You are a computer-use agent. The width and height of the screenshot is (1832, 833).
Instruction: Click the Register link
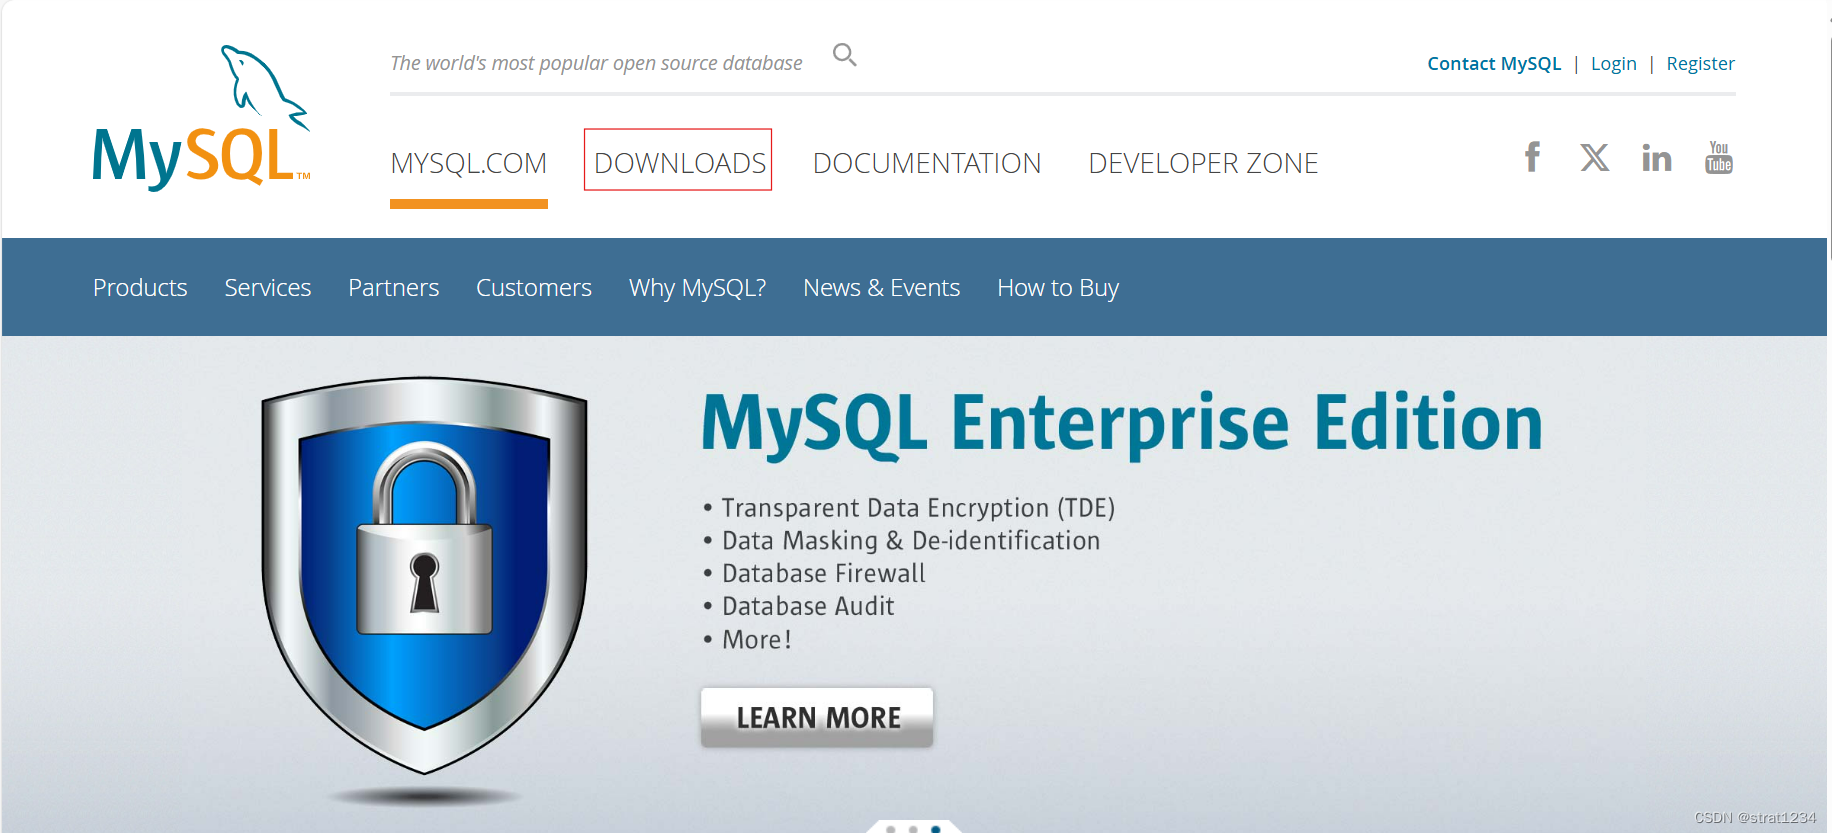pyautogui.click(x=1701, y=64)
